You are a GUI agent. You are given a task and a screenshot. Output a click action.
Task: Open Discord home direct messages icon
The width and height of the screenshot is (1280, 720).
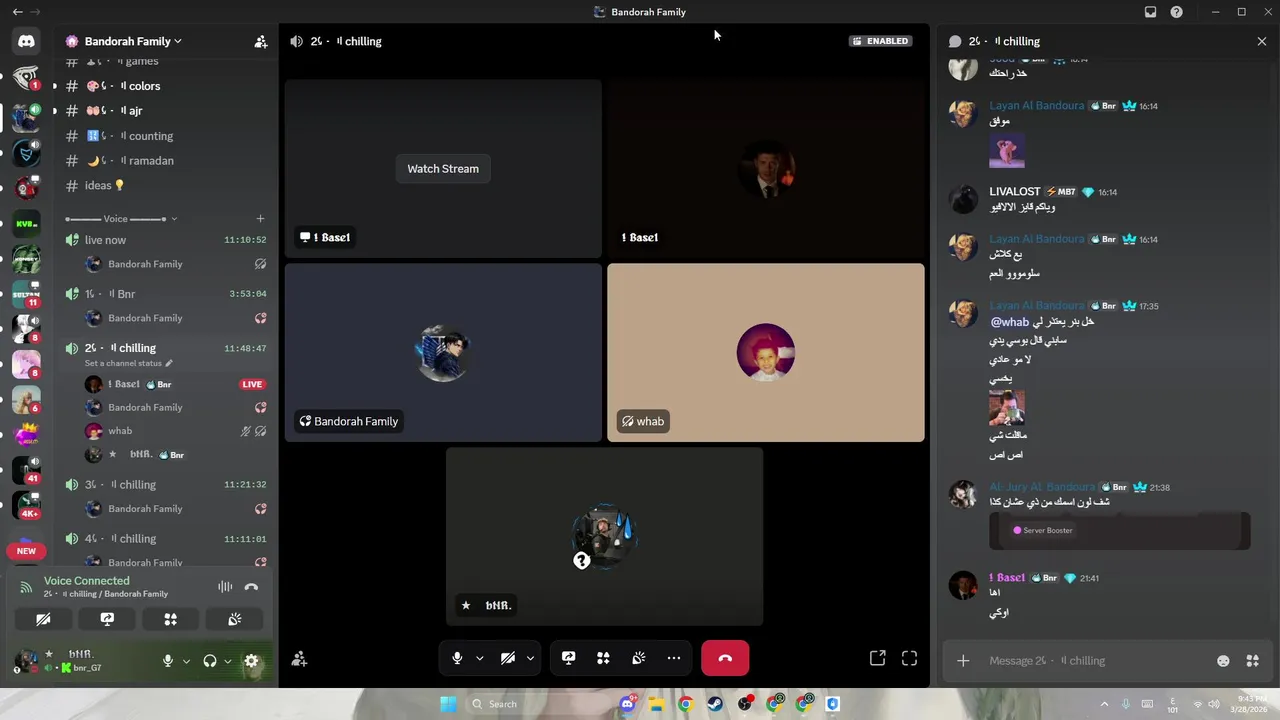[26, 42]
